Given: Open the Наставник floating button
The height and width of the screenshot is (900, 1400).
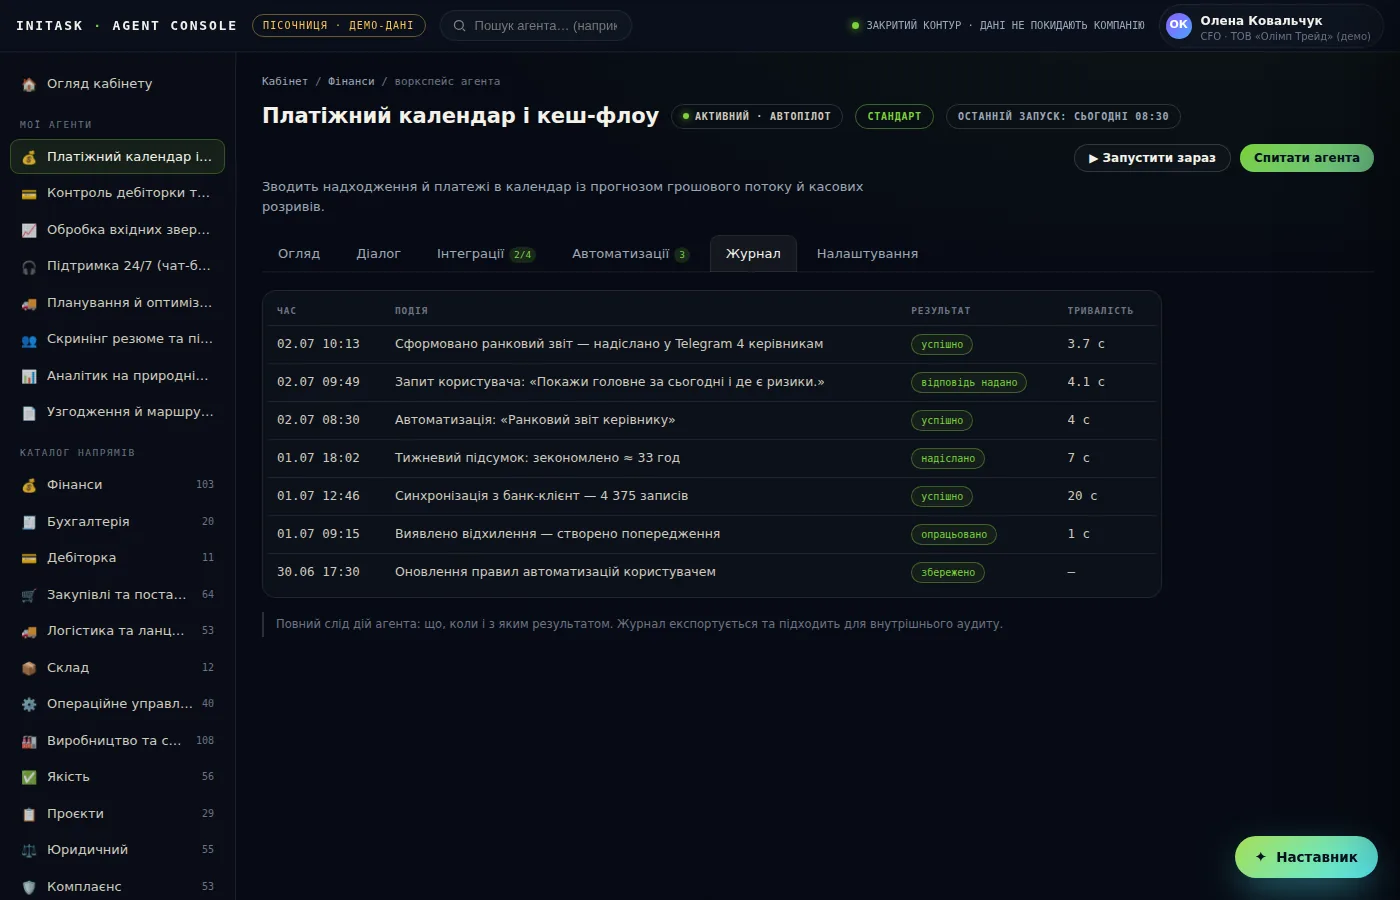Looking at the screenshot, I should tap(1306, 857).
